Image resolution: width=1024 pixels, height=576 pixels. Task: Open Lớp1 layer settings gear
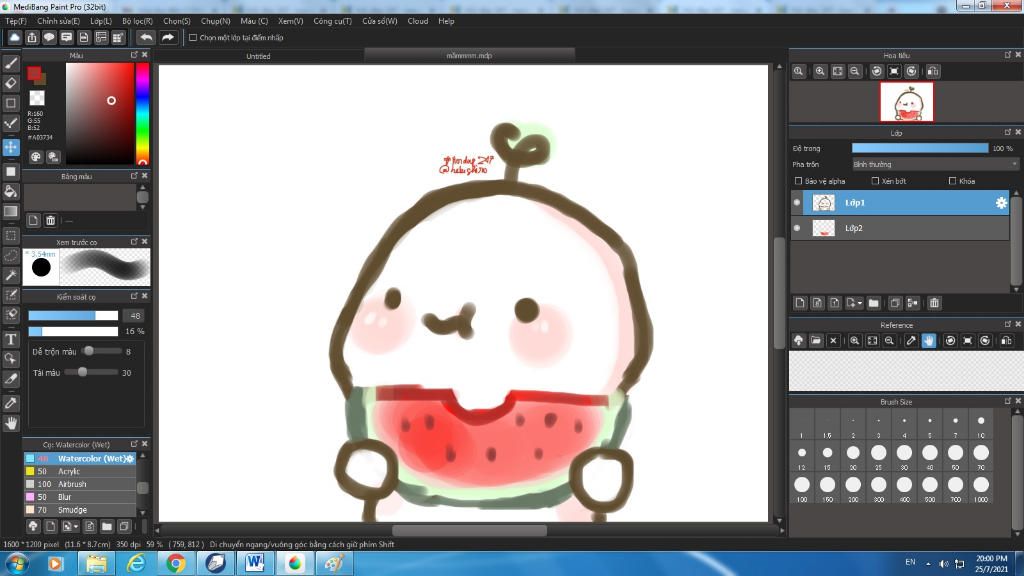[1001, 203]
